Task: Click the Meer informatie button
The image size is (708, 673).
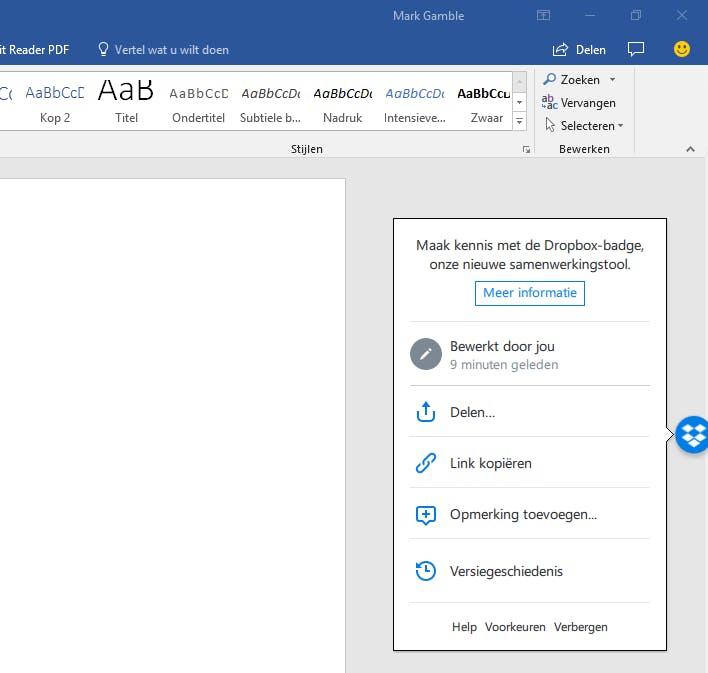Action: [x=529, y=293]
